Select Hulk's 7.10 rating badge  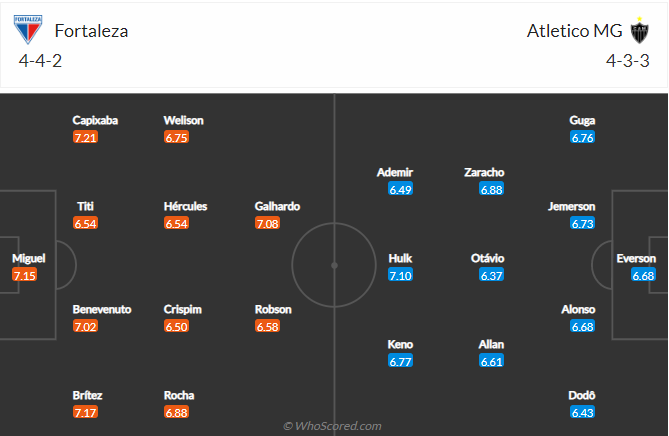coord(400,275)
